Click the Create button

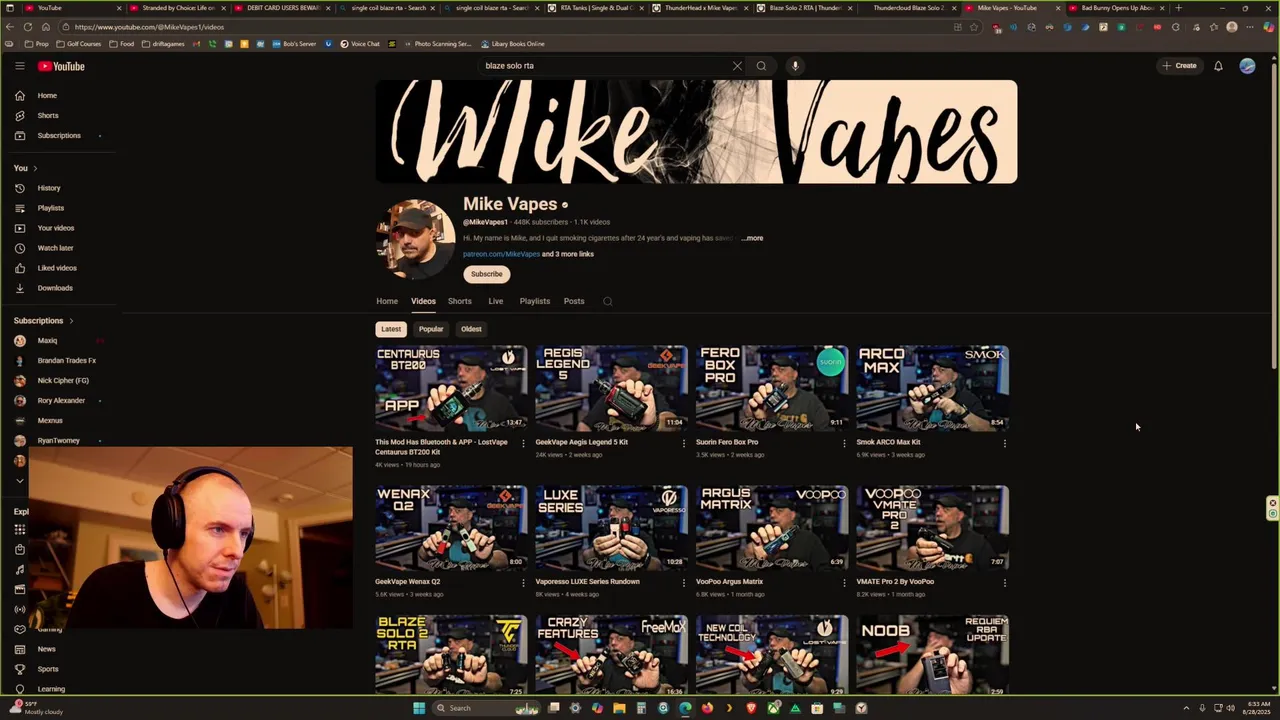(1179, 66)
